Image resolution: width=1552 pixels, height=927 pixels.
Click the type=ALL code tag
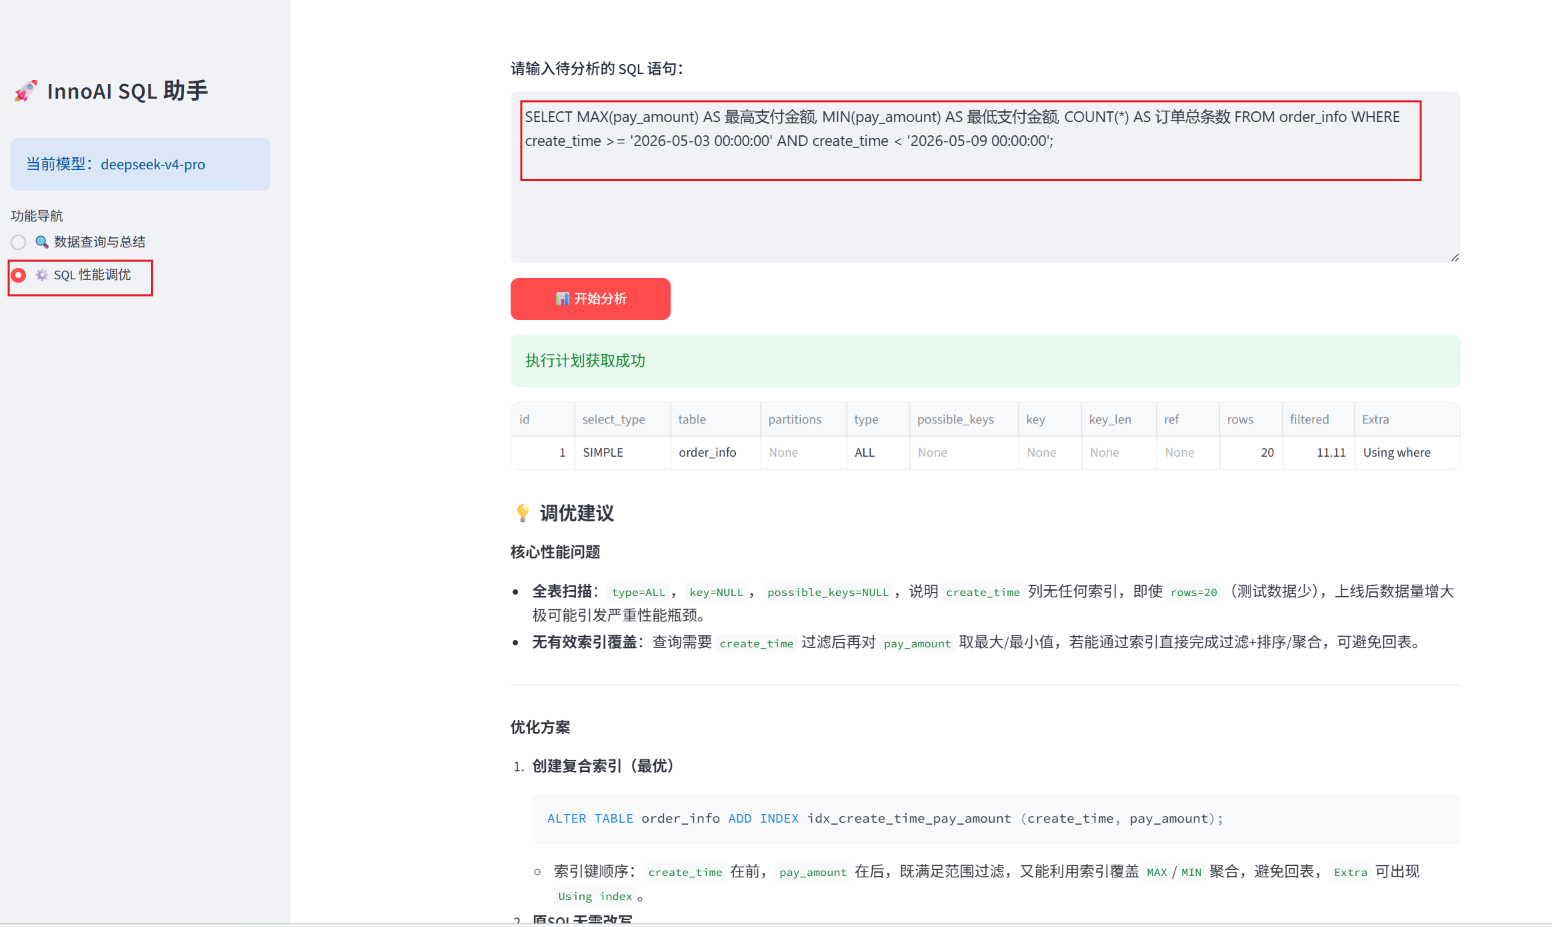[x=638, y=592]
